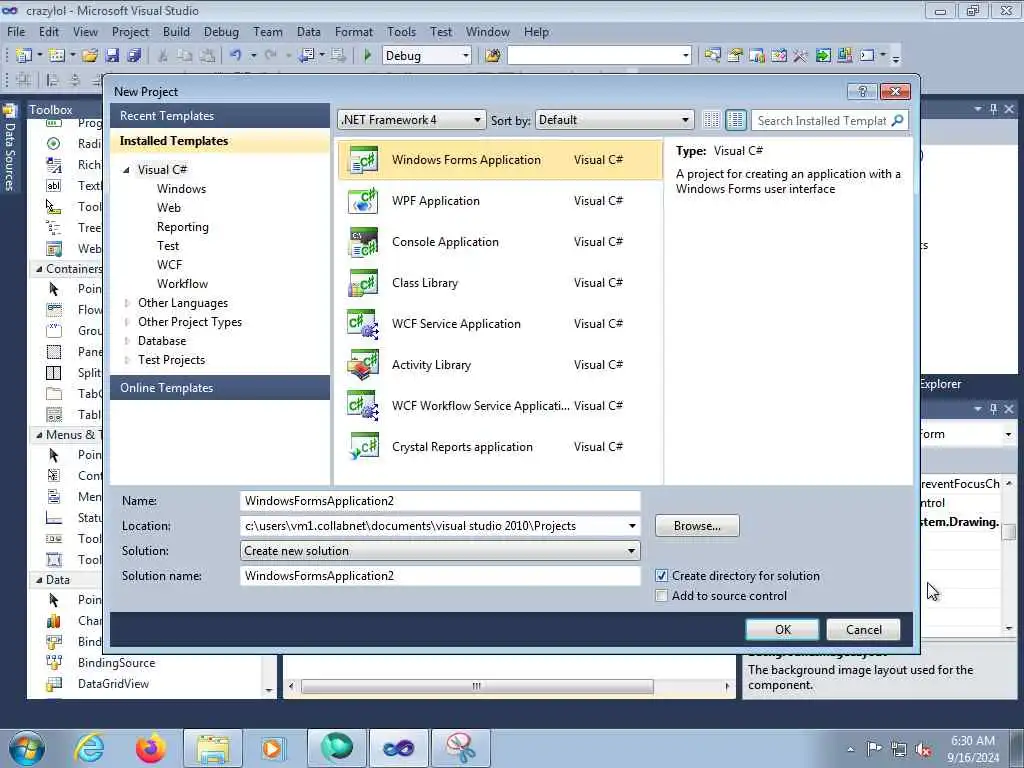The image size is (1024, 768).
Task: Open the File menu
Action: (16, 31)
